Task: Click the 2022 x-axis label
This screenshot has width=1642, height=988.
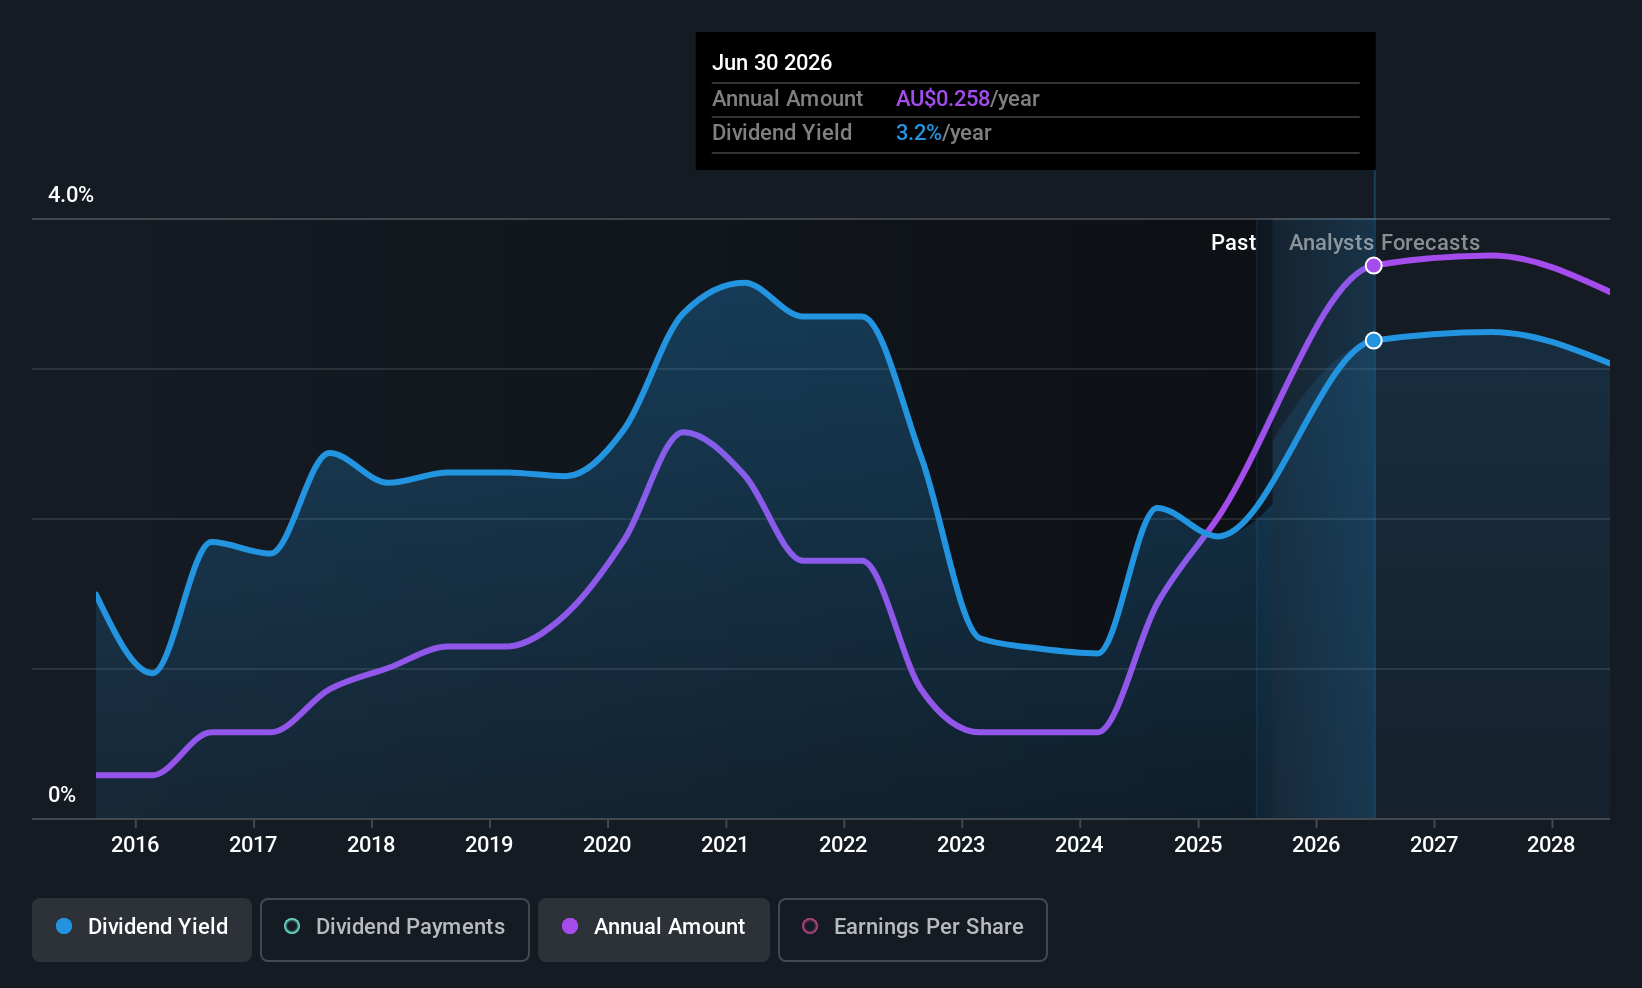Action: (x=843, y=845)
